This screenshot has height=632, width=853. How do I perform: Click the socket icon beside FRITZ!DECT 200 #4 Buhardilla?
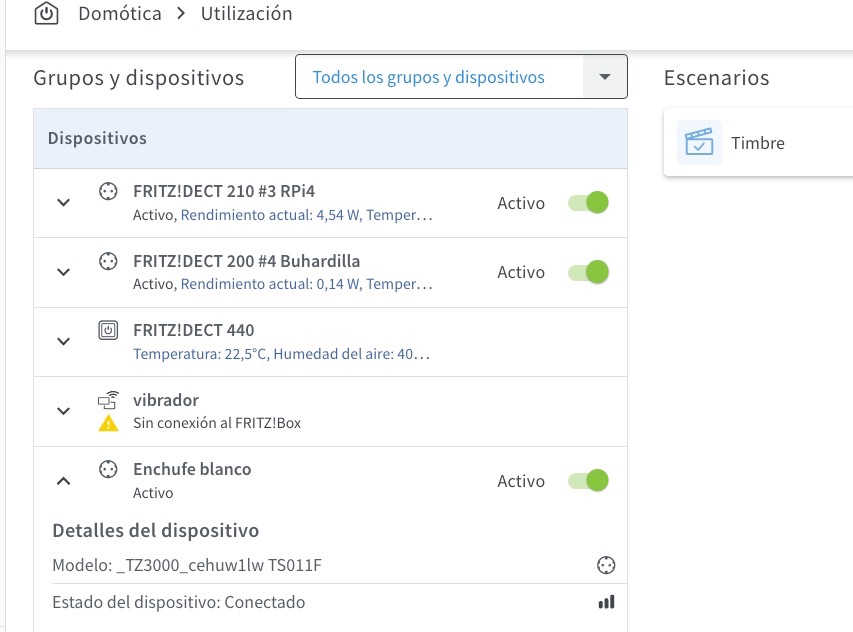click(x=108, y=261)
